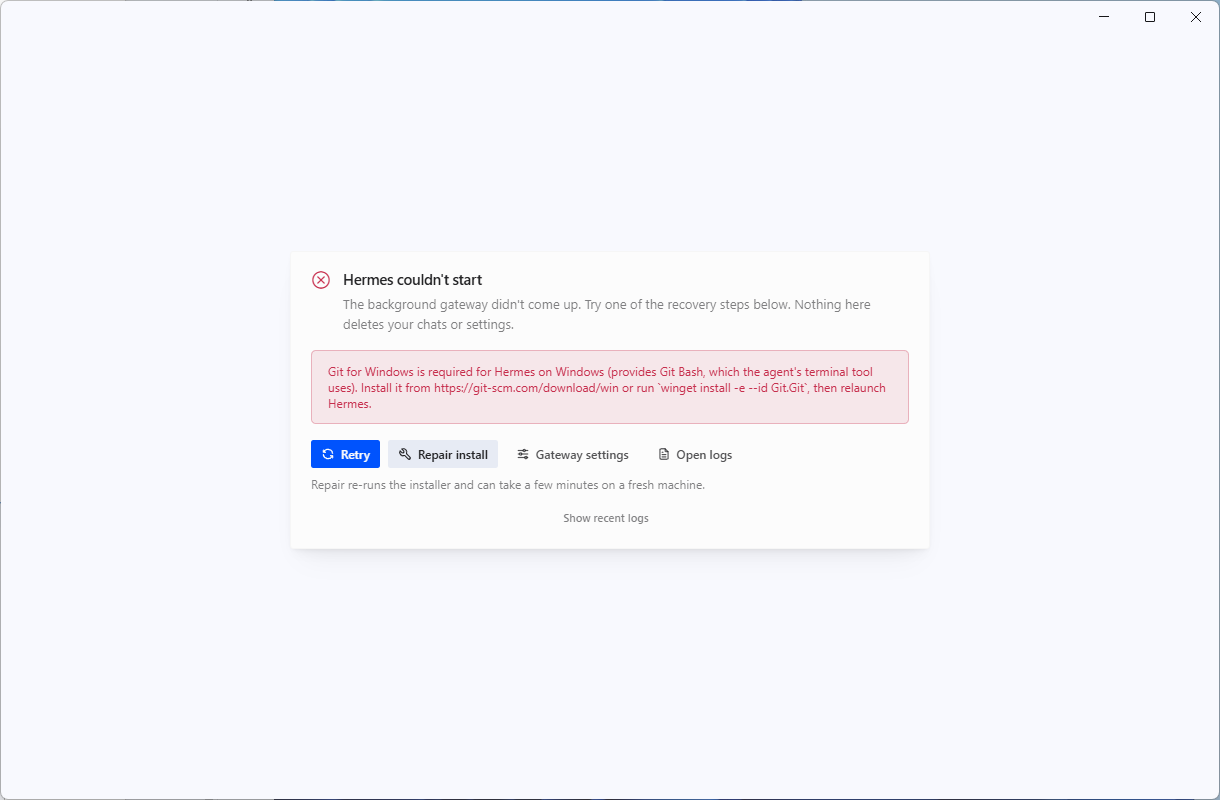Click the document icon beside Open logs
1220x800 pixels.
(x=664, y=454)
